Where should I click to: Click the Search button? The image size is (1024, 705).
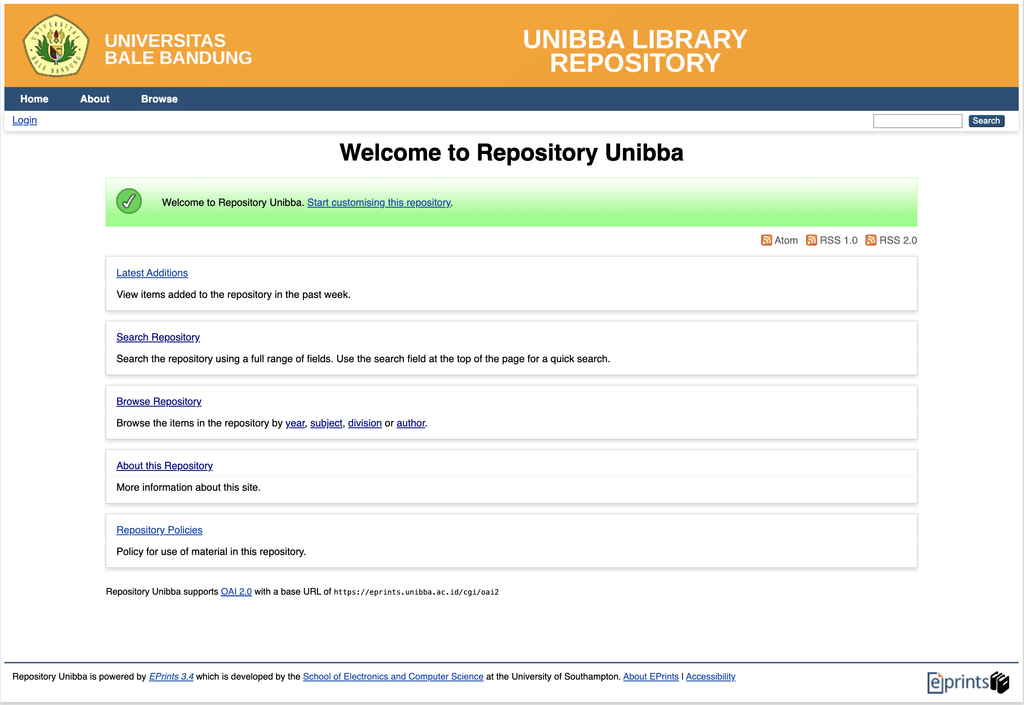pos(986,121)
